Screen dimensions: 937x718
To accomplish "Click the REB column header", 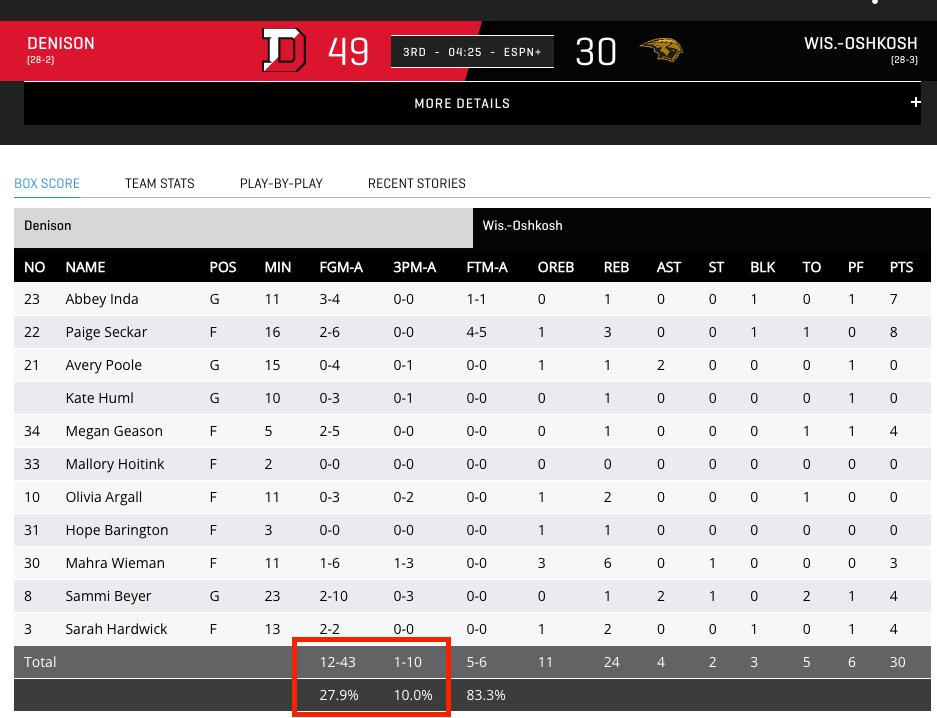I will point(616,267).
